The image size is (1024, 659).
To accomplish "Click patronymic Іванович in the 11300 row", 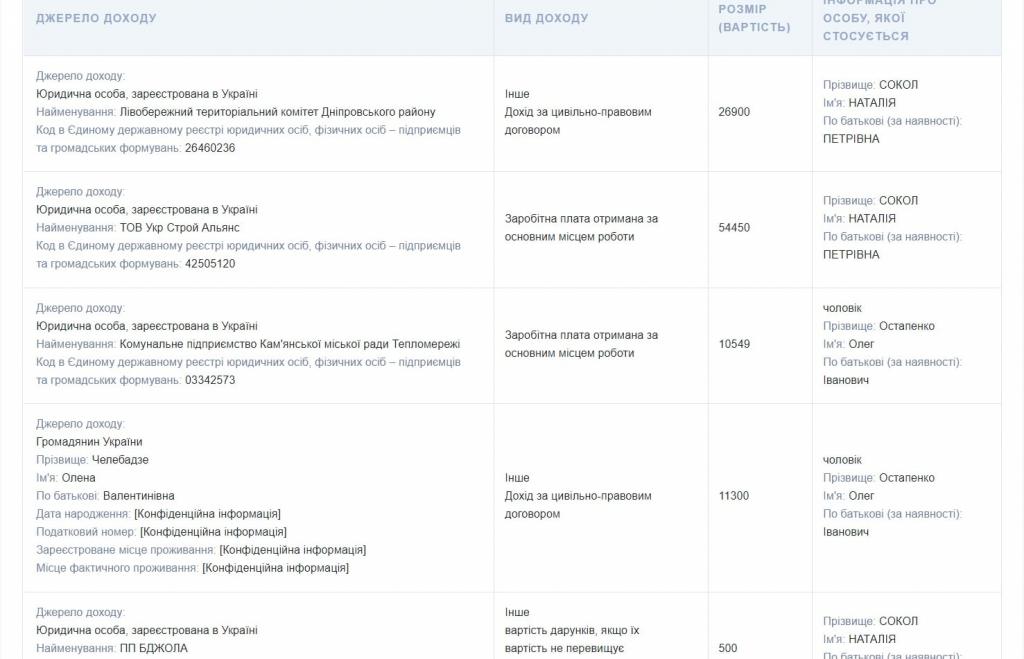I will [x=846, y=532].
